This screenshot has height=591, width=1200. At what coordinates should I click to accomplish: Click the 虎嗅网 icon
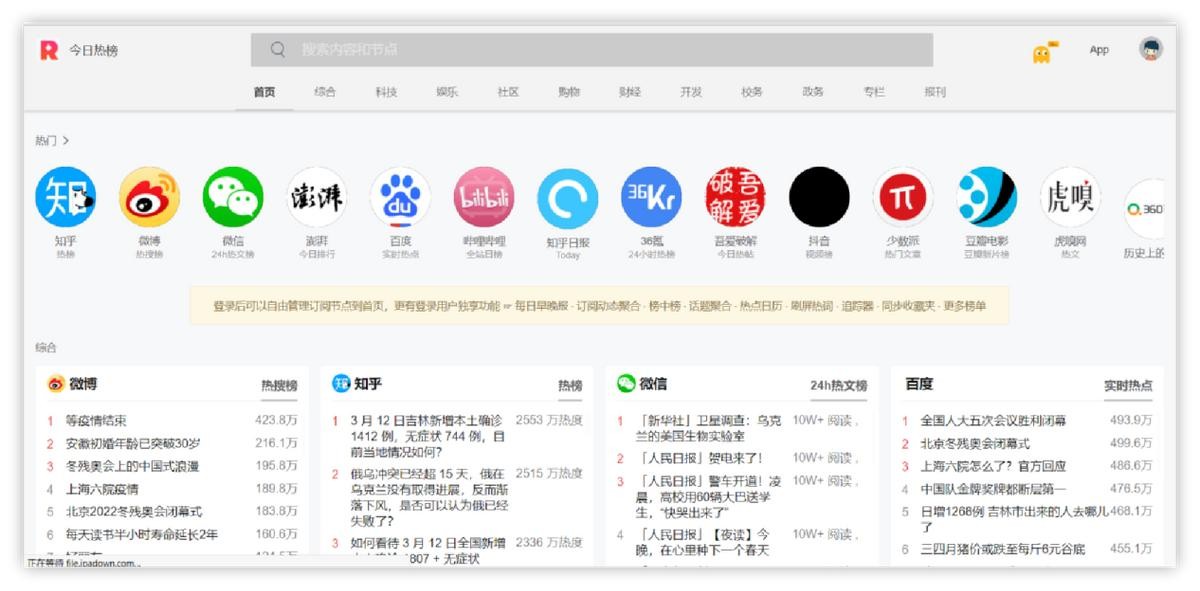[x=1069, y=198]
